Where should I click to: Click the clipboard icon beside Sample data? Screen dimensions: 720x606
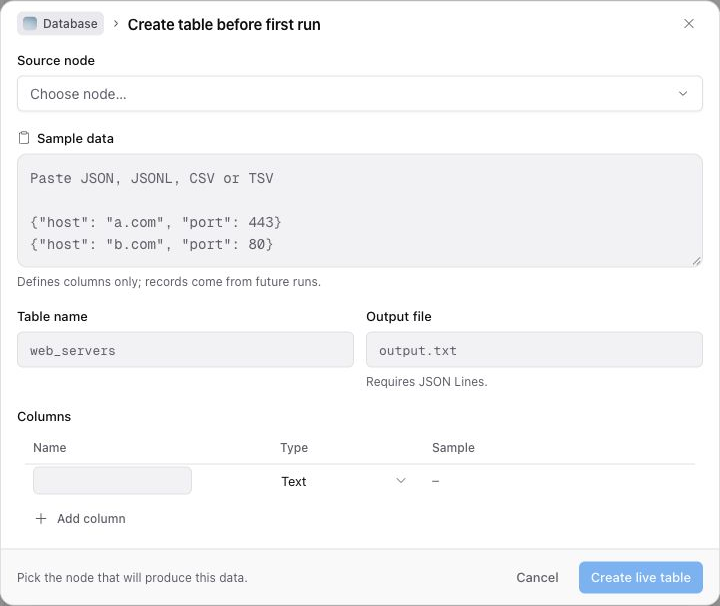pyautogui.click(x=24, y=138)
